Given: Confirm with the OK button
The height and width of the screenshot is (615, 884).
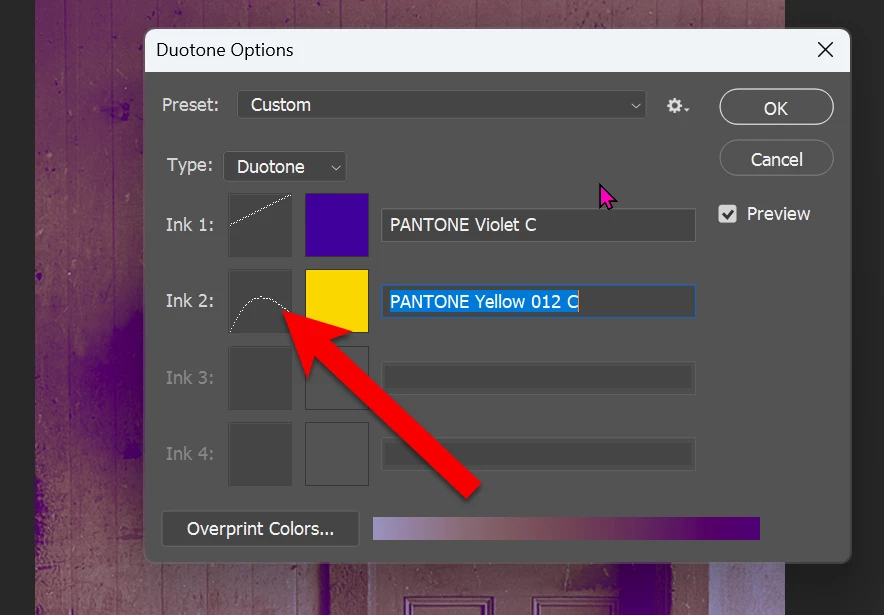Looking at the screenshot, I should pos(776,107).
